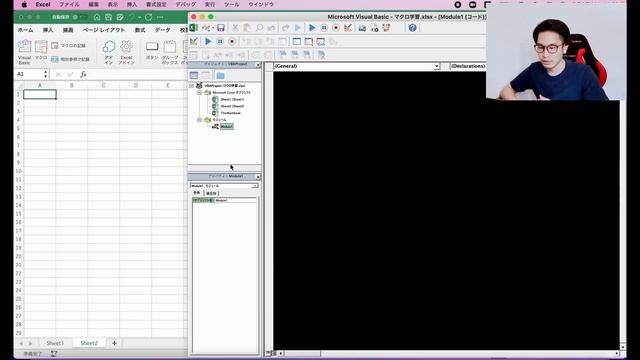
Task: Open the マクロ list ribbon button
Action: (41, 51)
